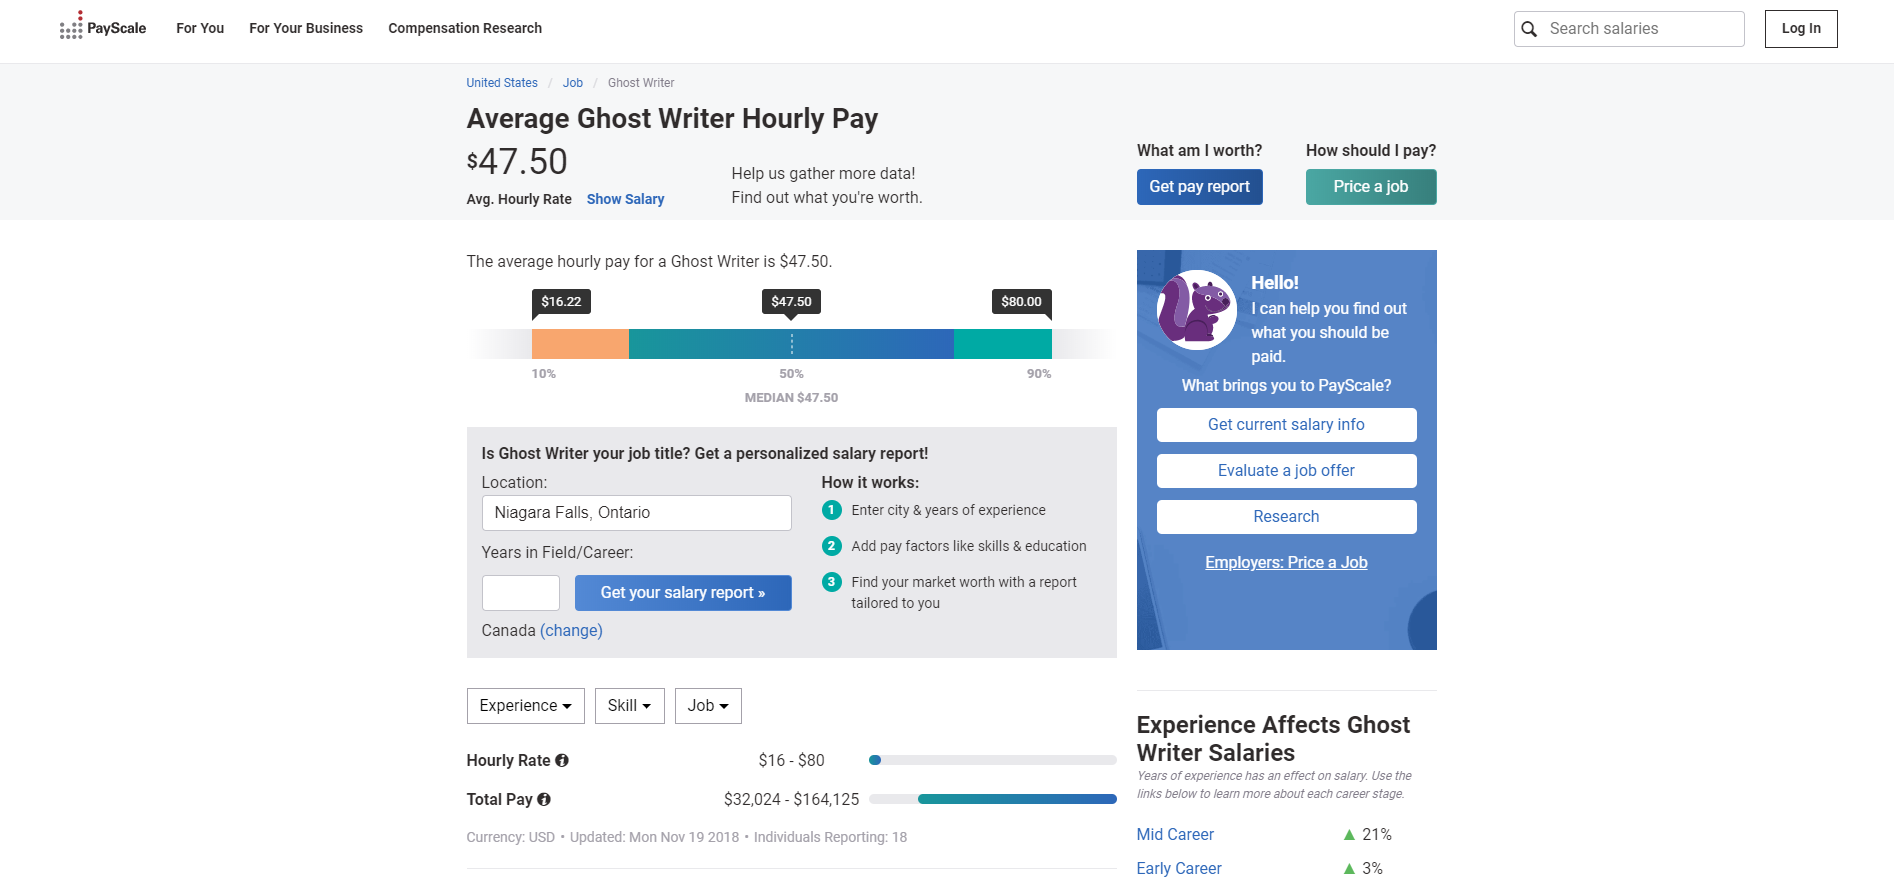Click the "Average Ghost Writer Hourly Pay" heading
The image size is (1894, 887).
click(x=672, y=119)
